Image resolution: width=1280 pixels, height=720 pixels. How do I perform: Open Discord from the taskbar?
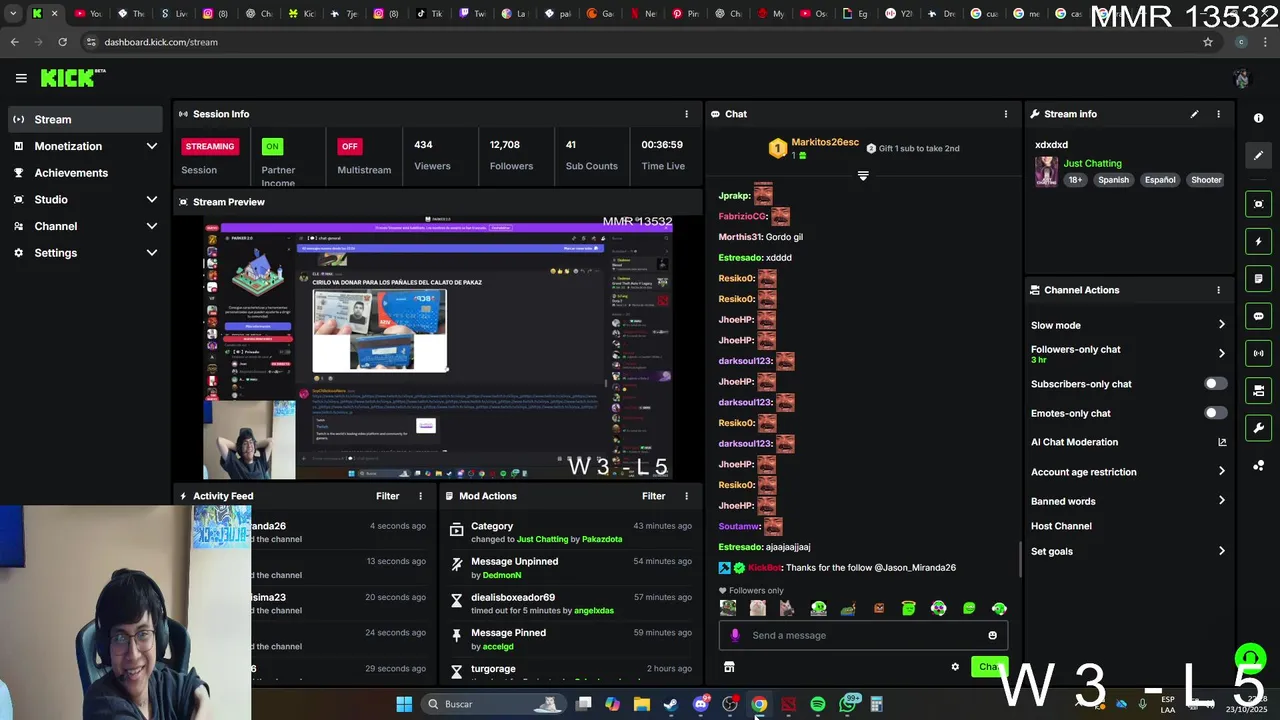[700, 704]
